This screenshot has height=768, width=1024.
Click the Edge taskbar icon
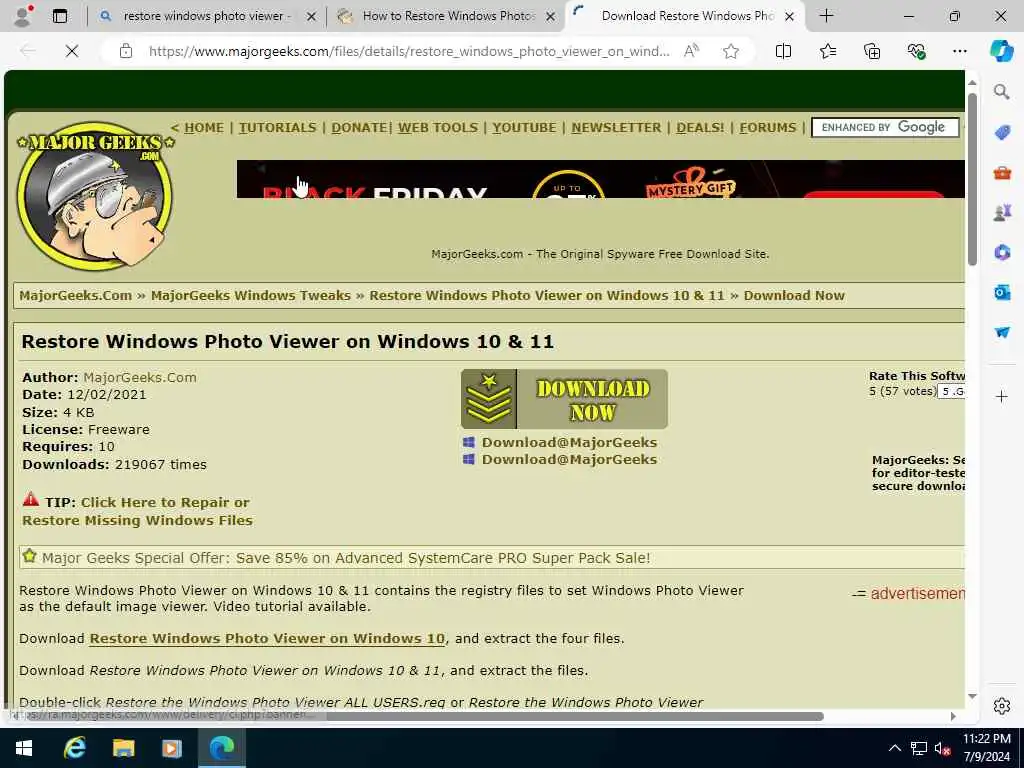tap(221, 748)
